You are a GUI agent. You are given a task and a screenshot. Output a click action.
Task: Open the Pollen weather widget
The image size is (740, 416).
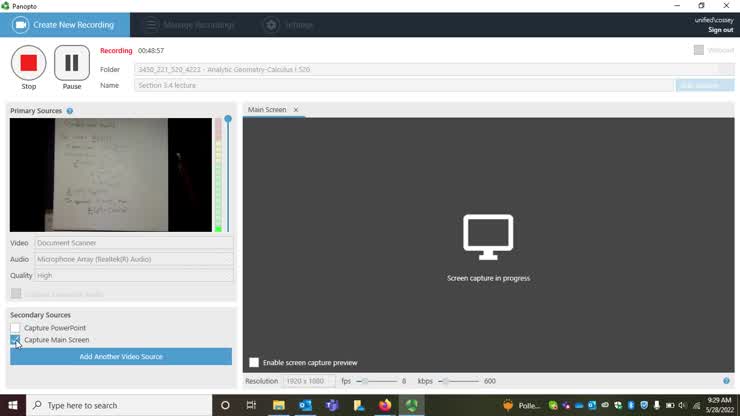pyautogui.click(x=521, y=406)
